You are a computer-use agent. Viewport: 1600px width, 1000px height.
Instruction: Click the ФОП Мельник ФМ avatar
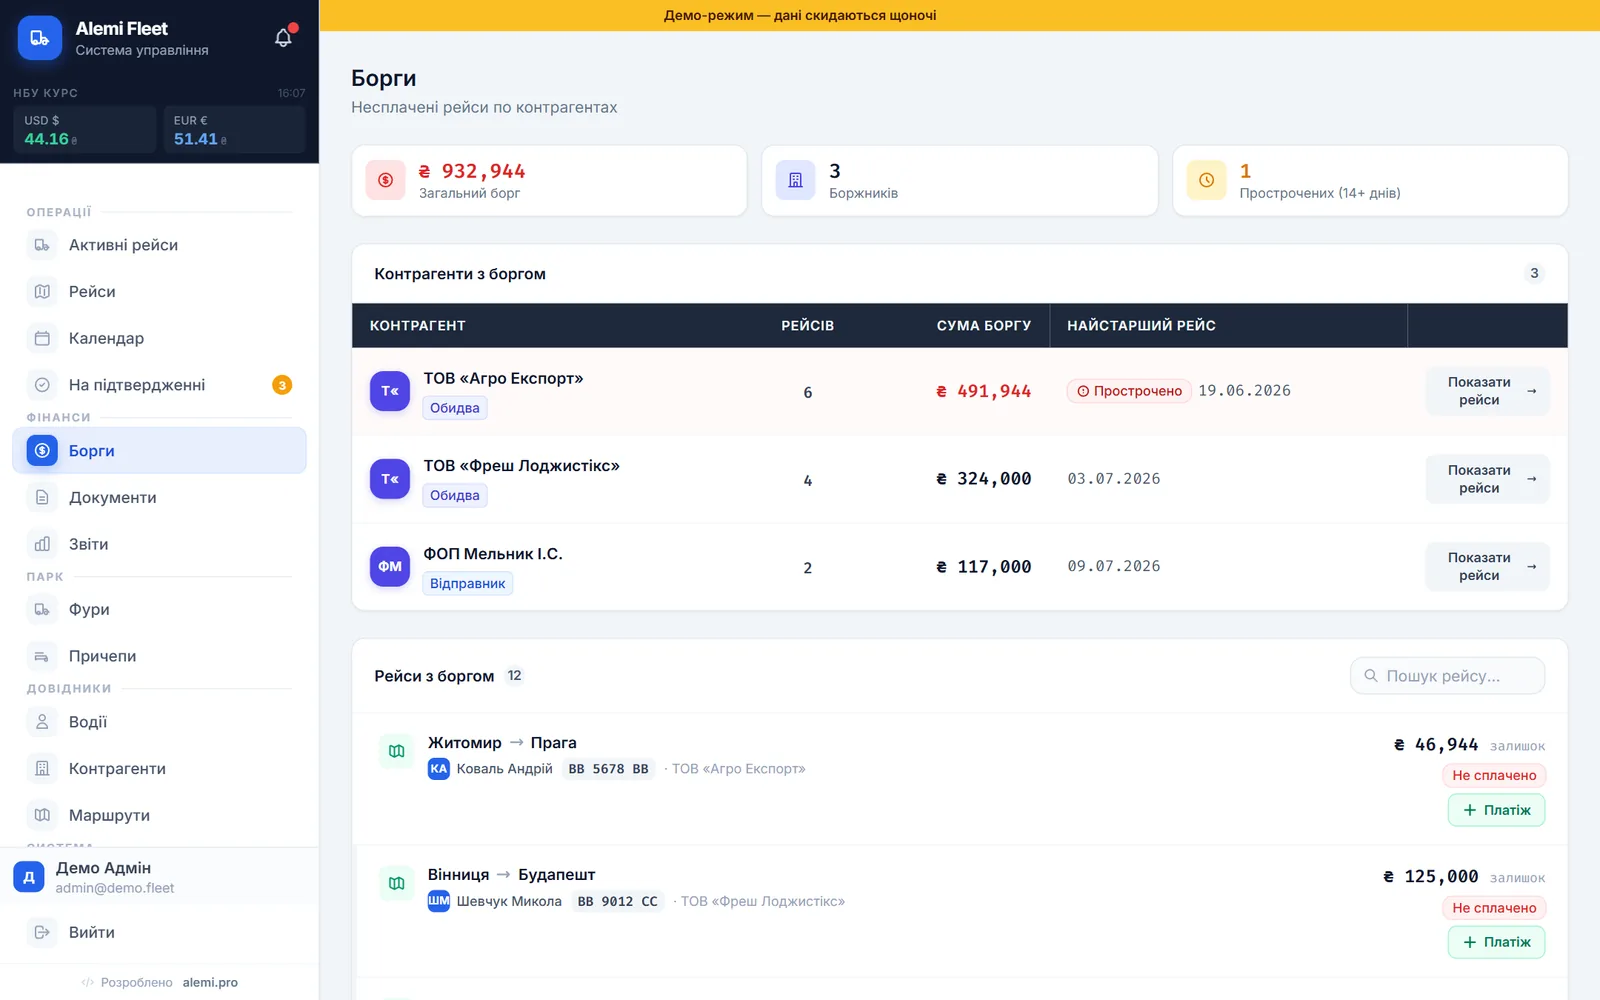pos(390,566)
